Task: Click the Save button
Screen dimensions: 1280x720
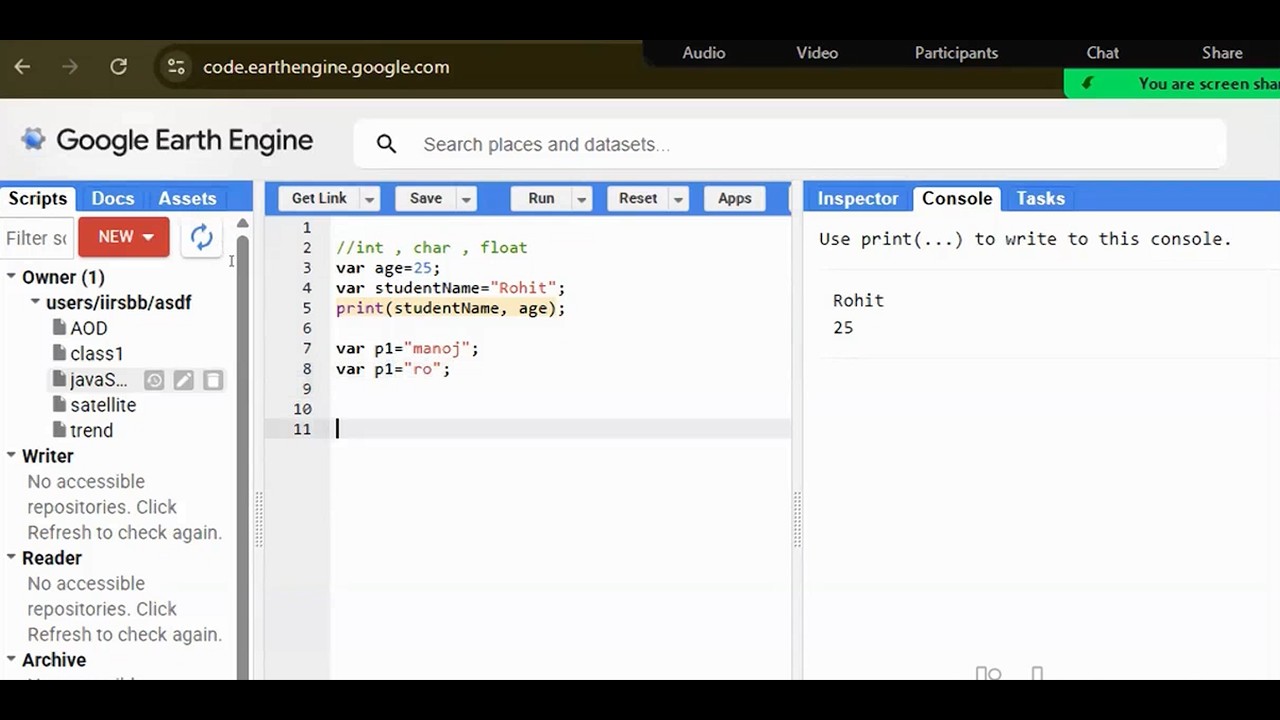Action: coord(426,198)
